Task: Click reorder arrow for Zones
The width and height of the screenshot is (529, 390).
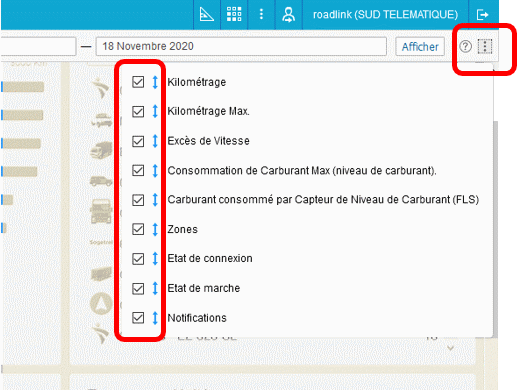Action: point(155,229)
